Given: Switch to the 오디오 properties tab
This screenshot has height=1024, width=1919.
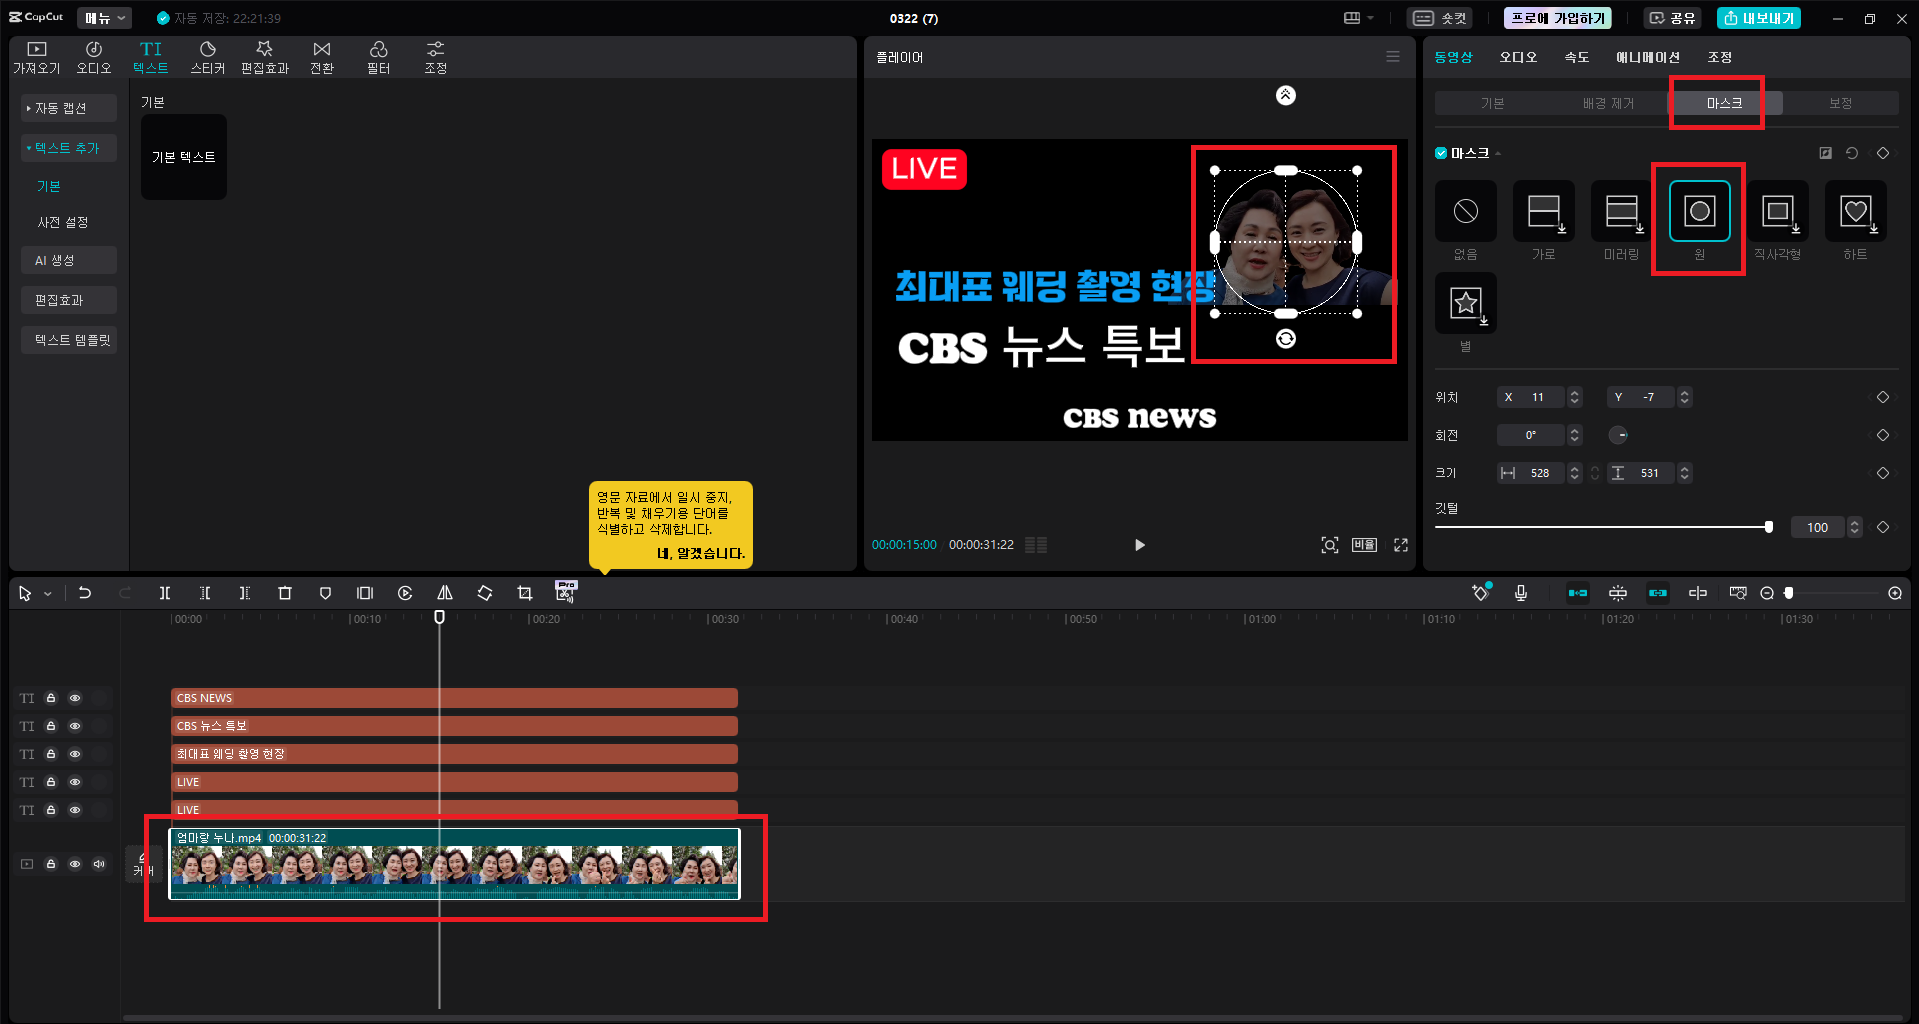Looking at the screenshot, I should click(x=1518, y=57).
